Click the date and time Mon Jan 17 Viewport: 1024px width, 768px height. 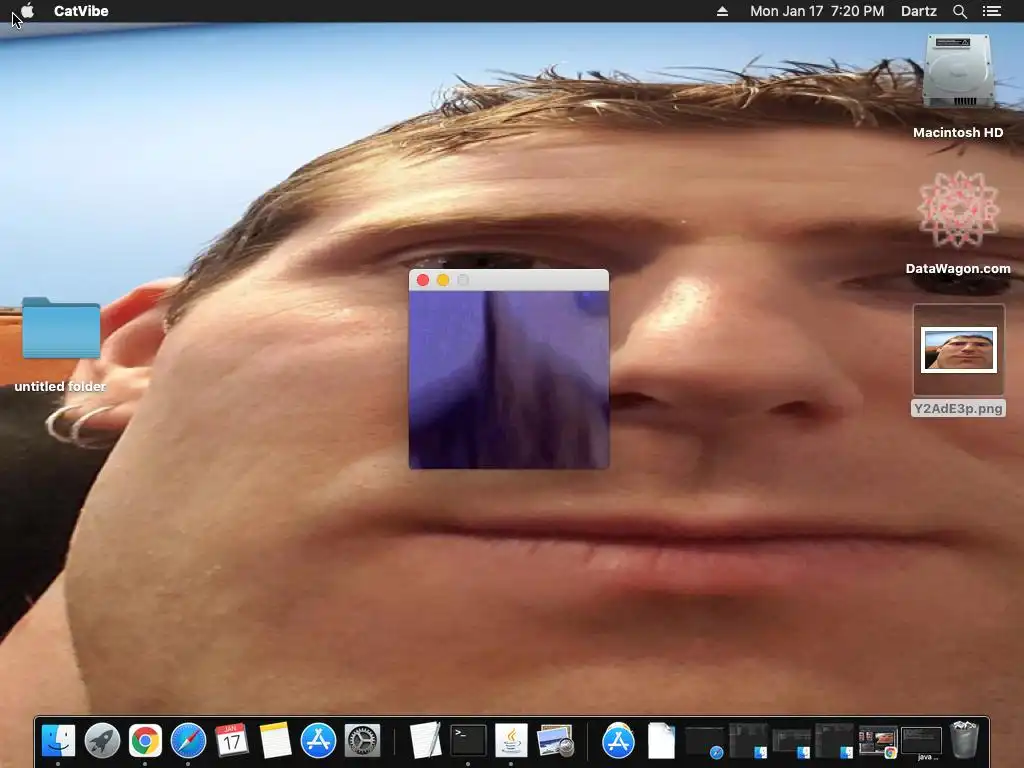click(x=817, y=11)
